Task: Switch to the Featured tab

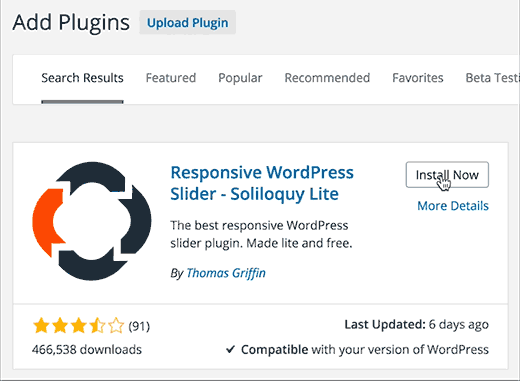Action: click(171, 78)
